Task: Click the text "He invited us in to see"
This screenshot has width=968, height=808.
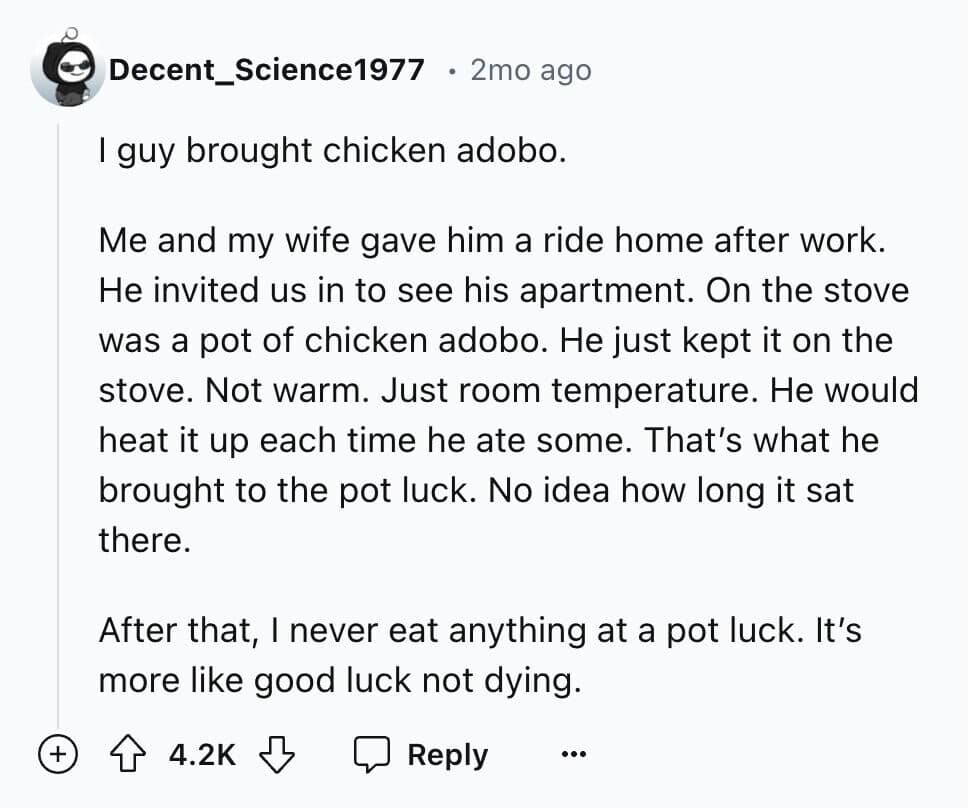Action: point(276,291)
